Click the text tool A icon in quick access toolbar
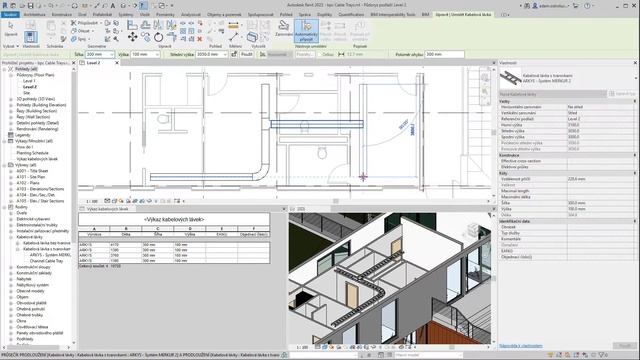The height and width of the screenshot is (360, 640). click(113, 6)
